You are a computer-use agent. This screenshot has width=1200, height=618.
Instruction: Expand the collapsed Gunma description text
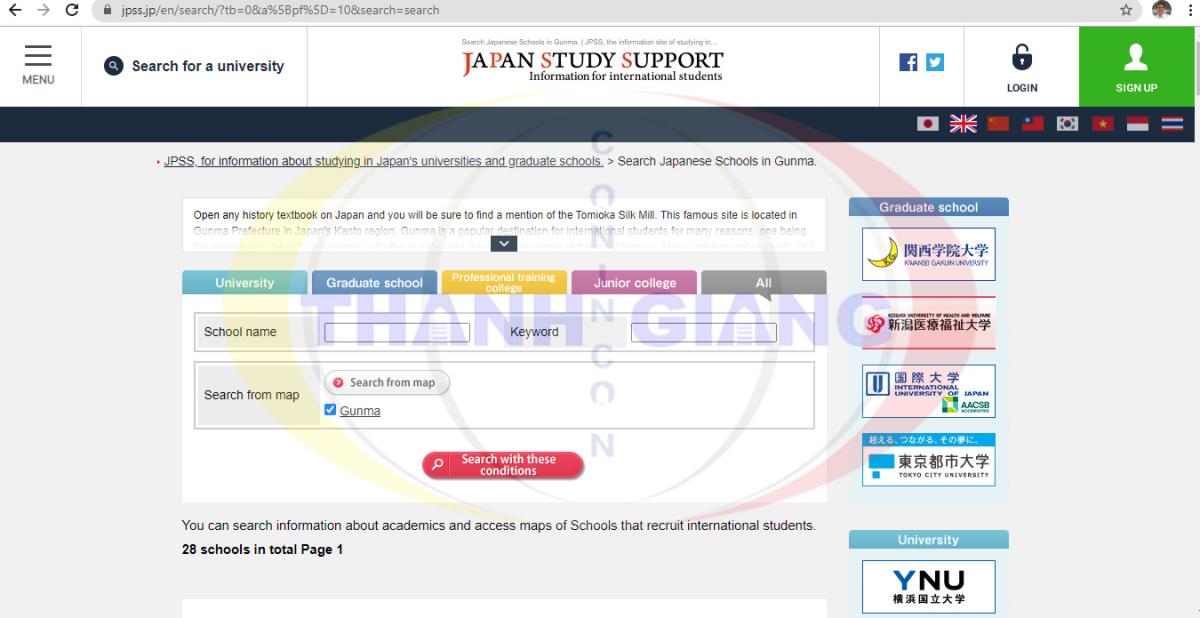click(x=503, y=243)
